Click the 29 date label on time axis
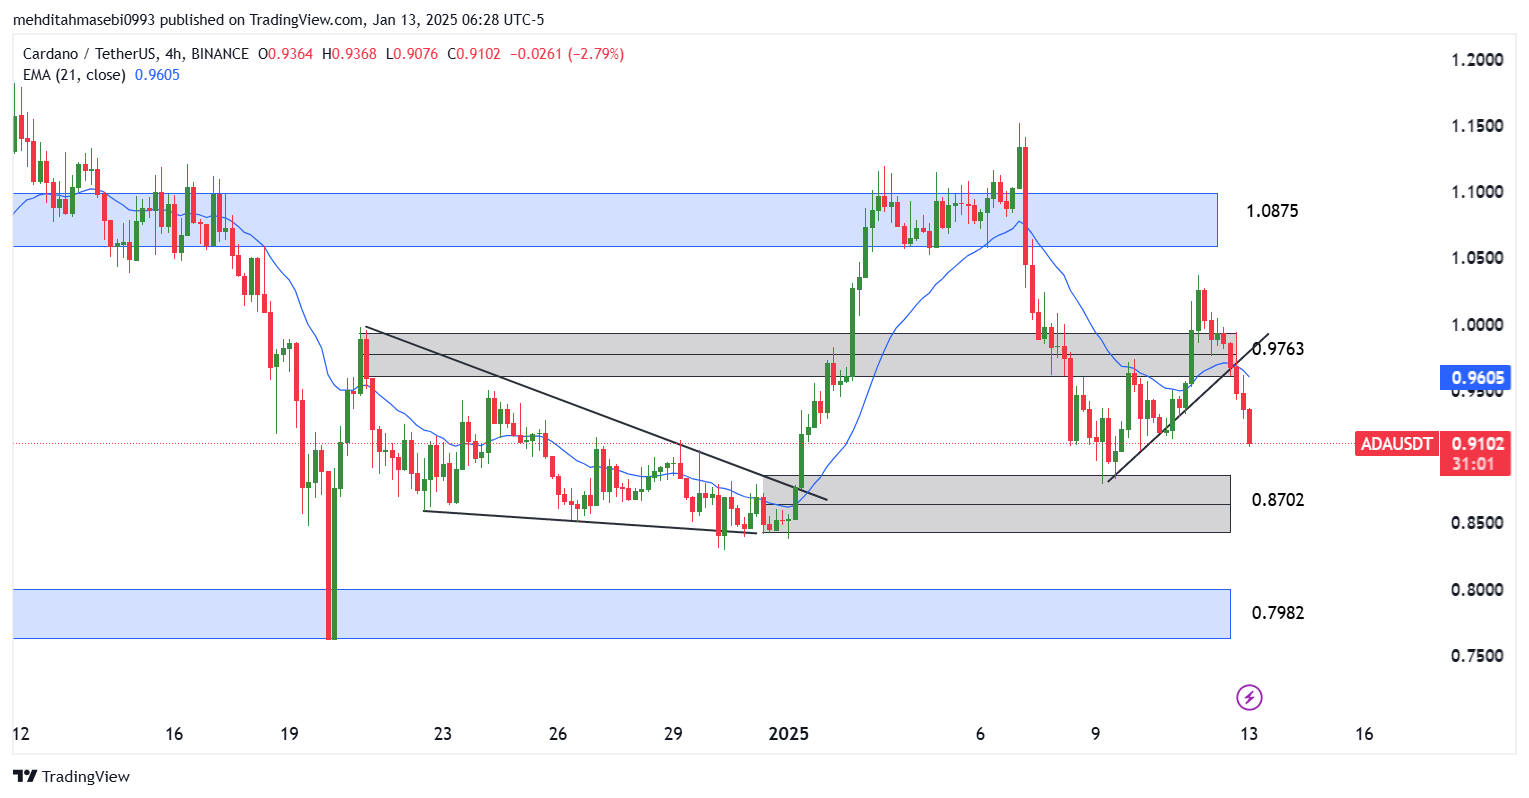 (673, 734)
